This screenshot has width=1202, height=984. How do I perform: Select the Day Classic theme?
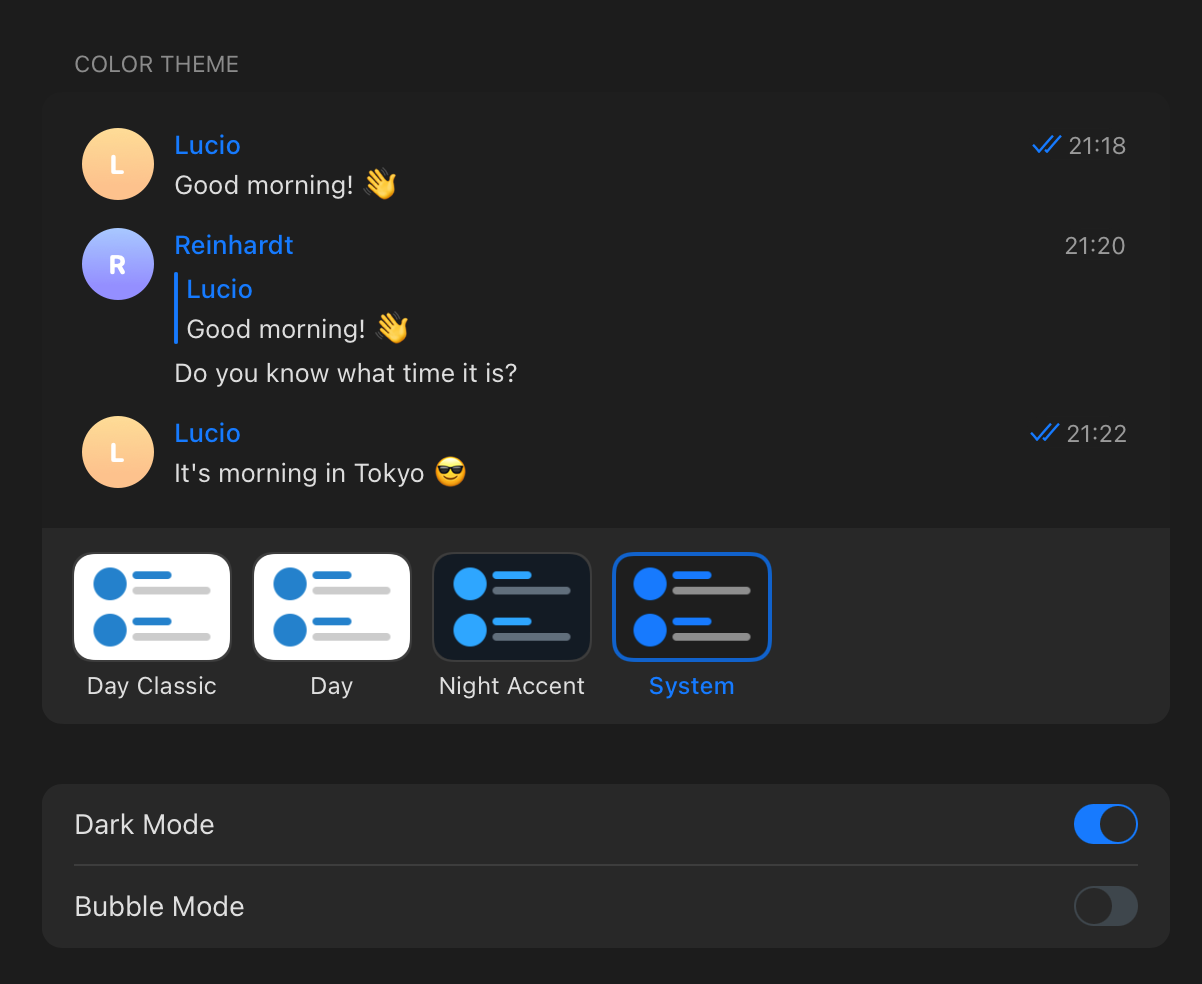[151, 607]
